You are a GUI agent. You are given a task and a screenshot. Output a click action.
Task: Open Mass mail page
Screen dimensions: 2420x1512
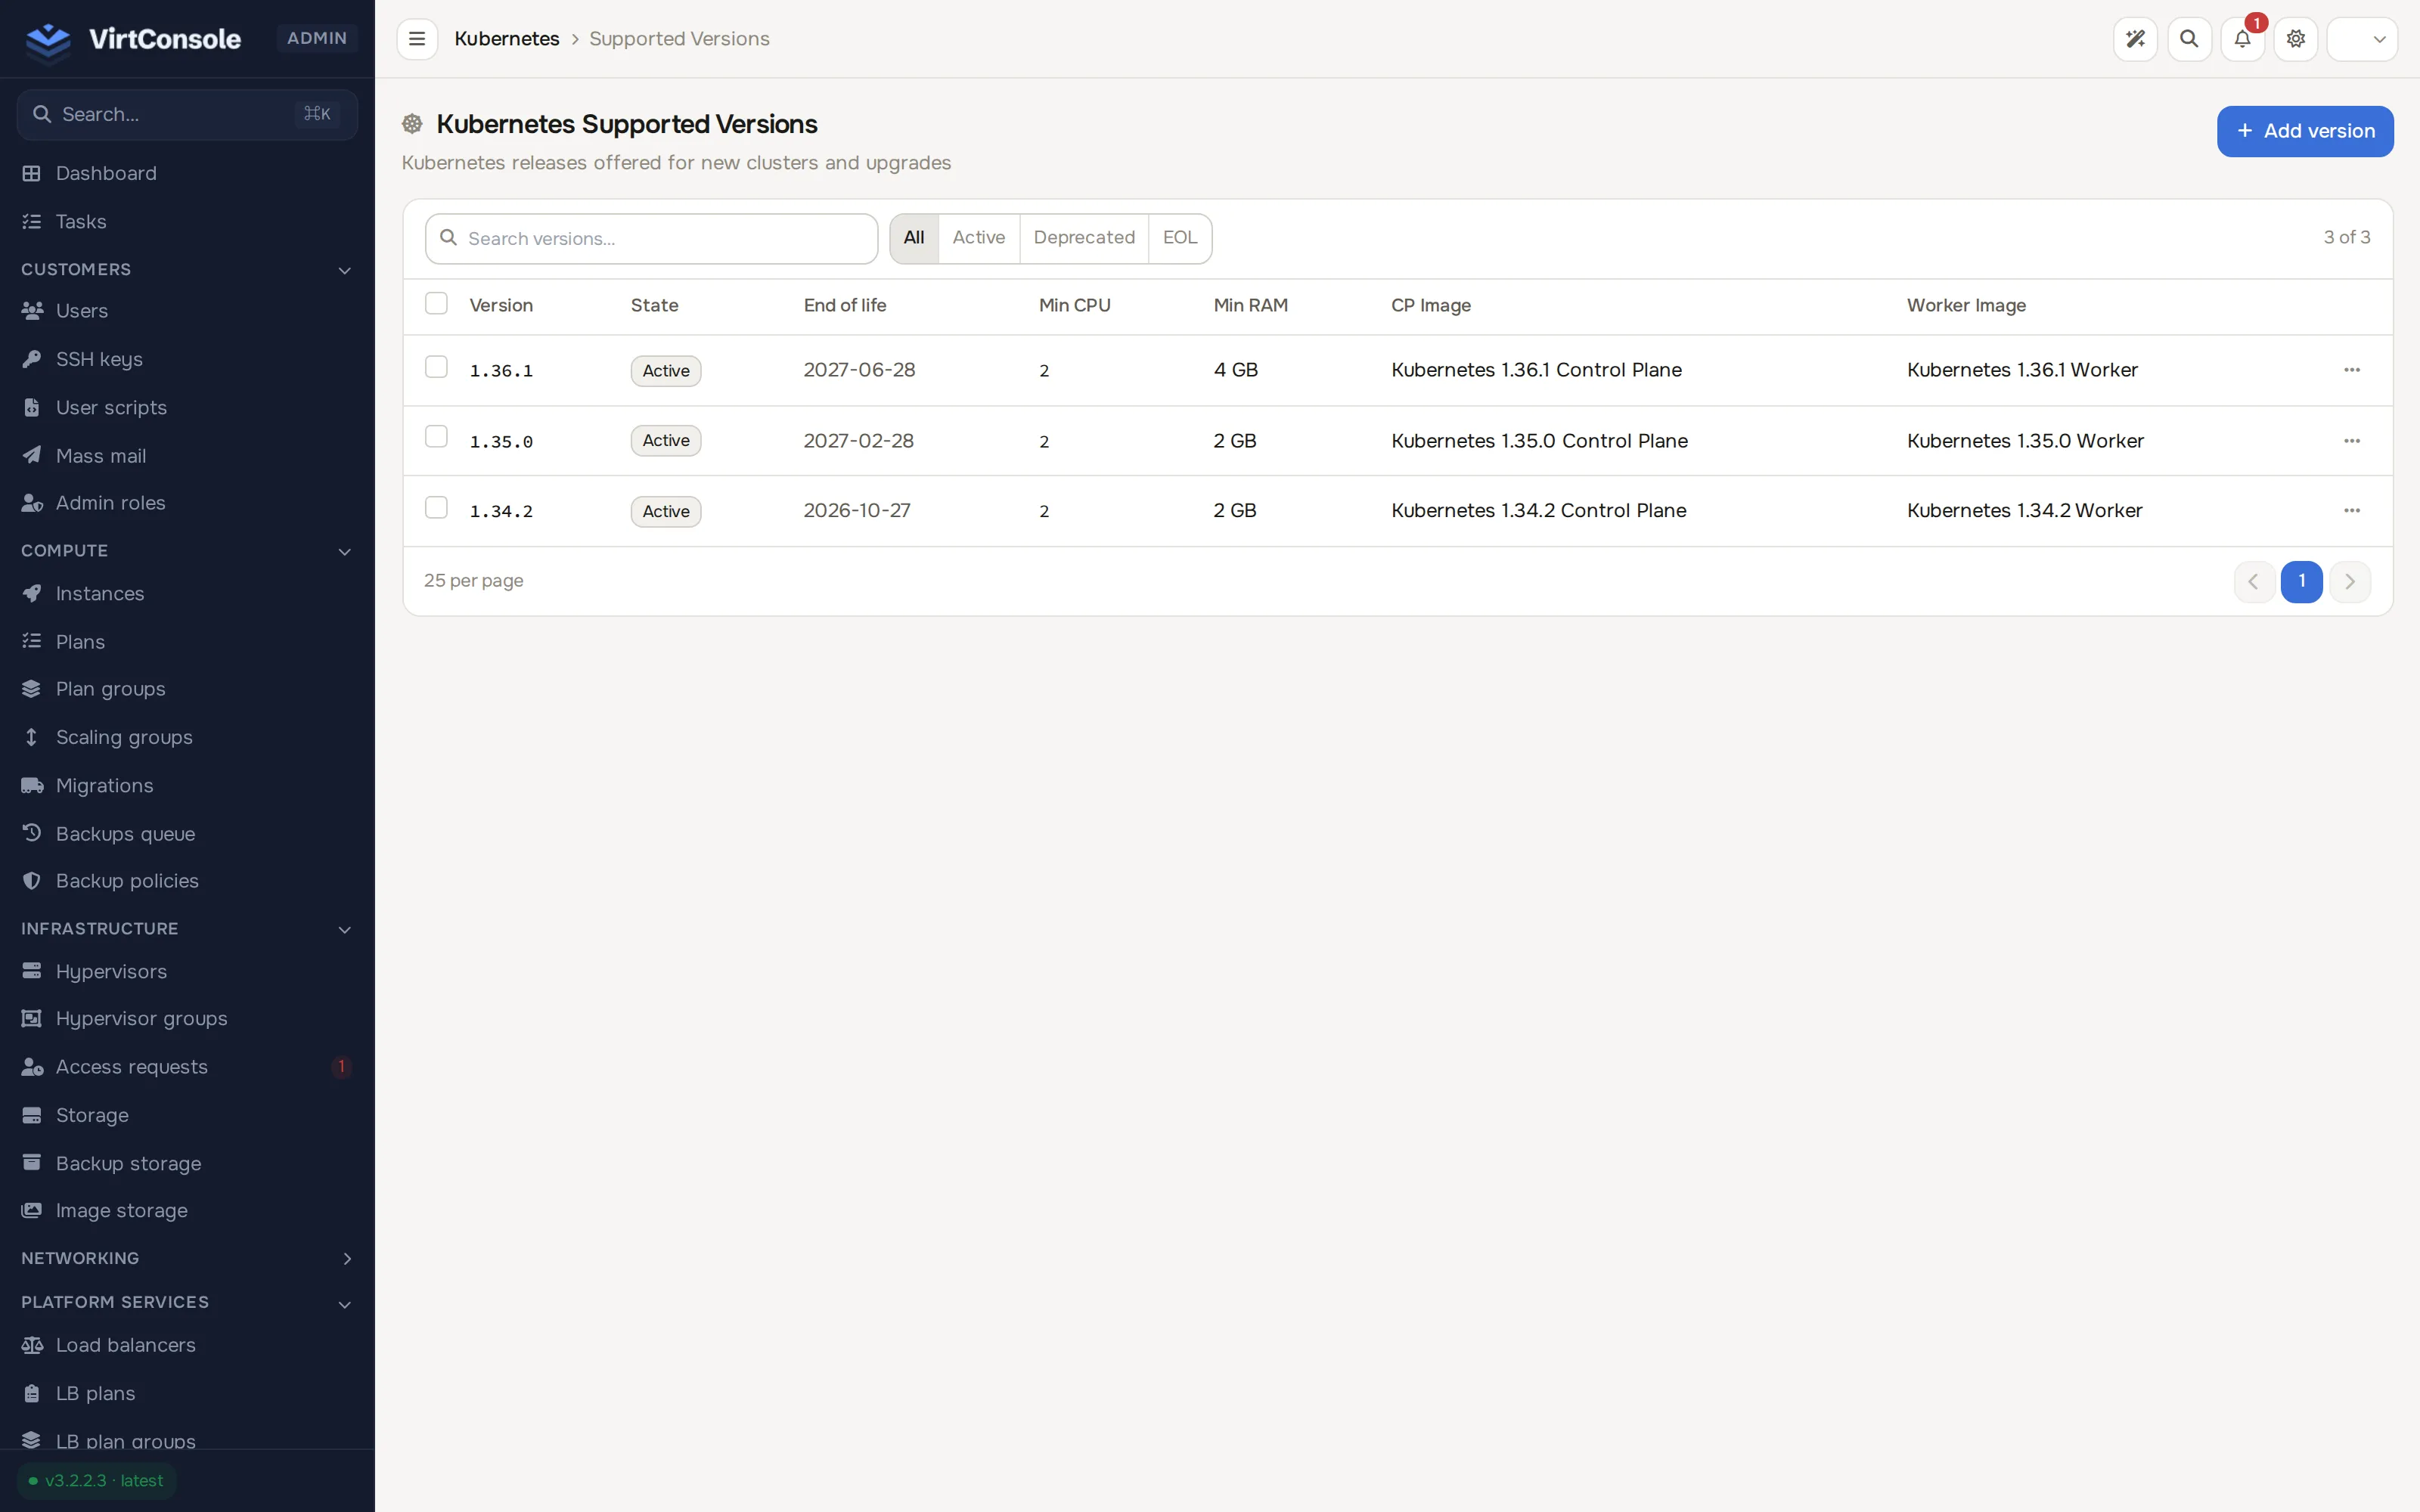pos(187,456)
